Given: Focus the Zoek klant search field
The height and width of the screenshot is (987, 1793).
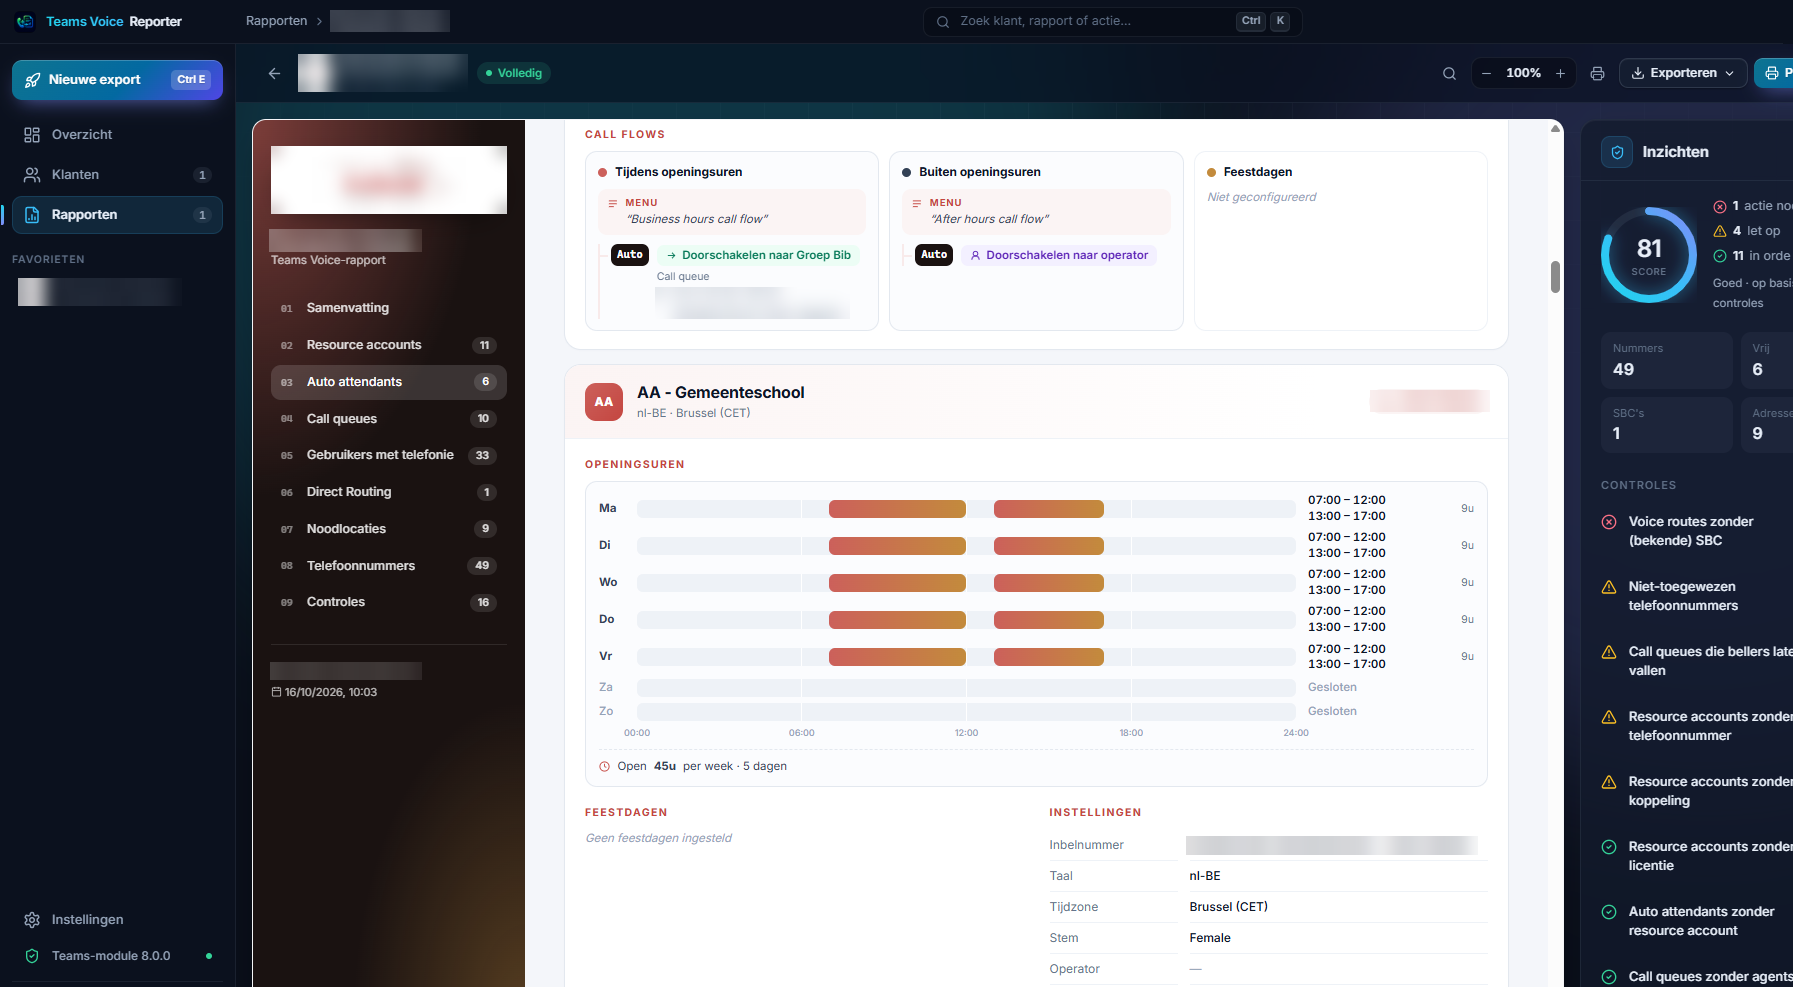Looking at the screenshot, I should [1112, 21].
